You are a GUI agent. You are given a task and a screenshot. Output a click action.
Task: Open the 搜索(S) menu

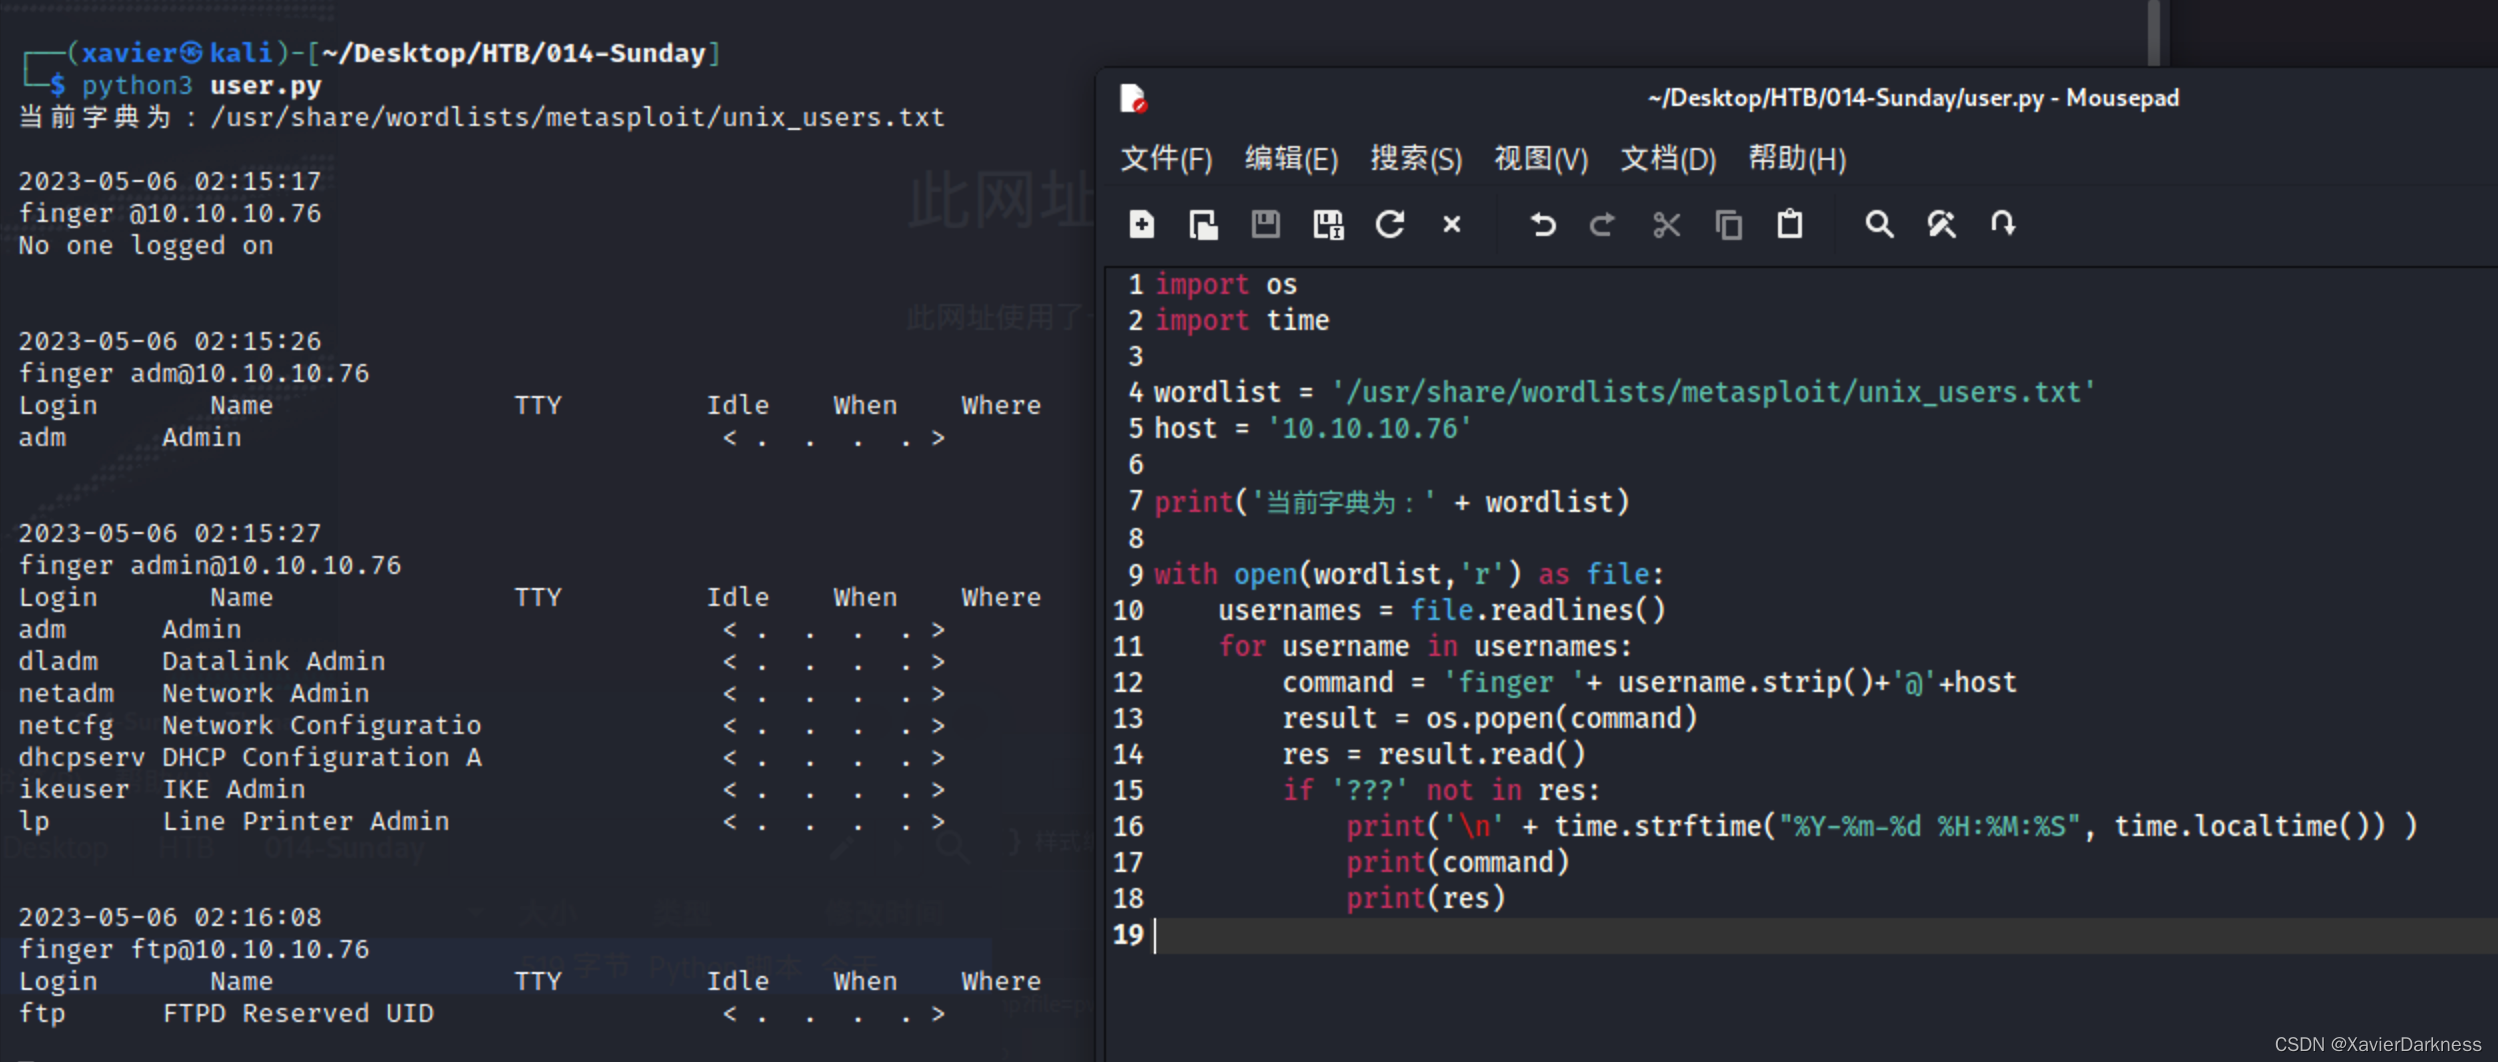click(1416, 159)
